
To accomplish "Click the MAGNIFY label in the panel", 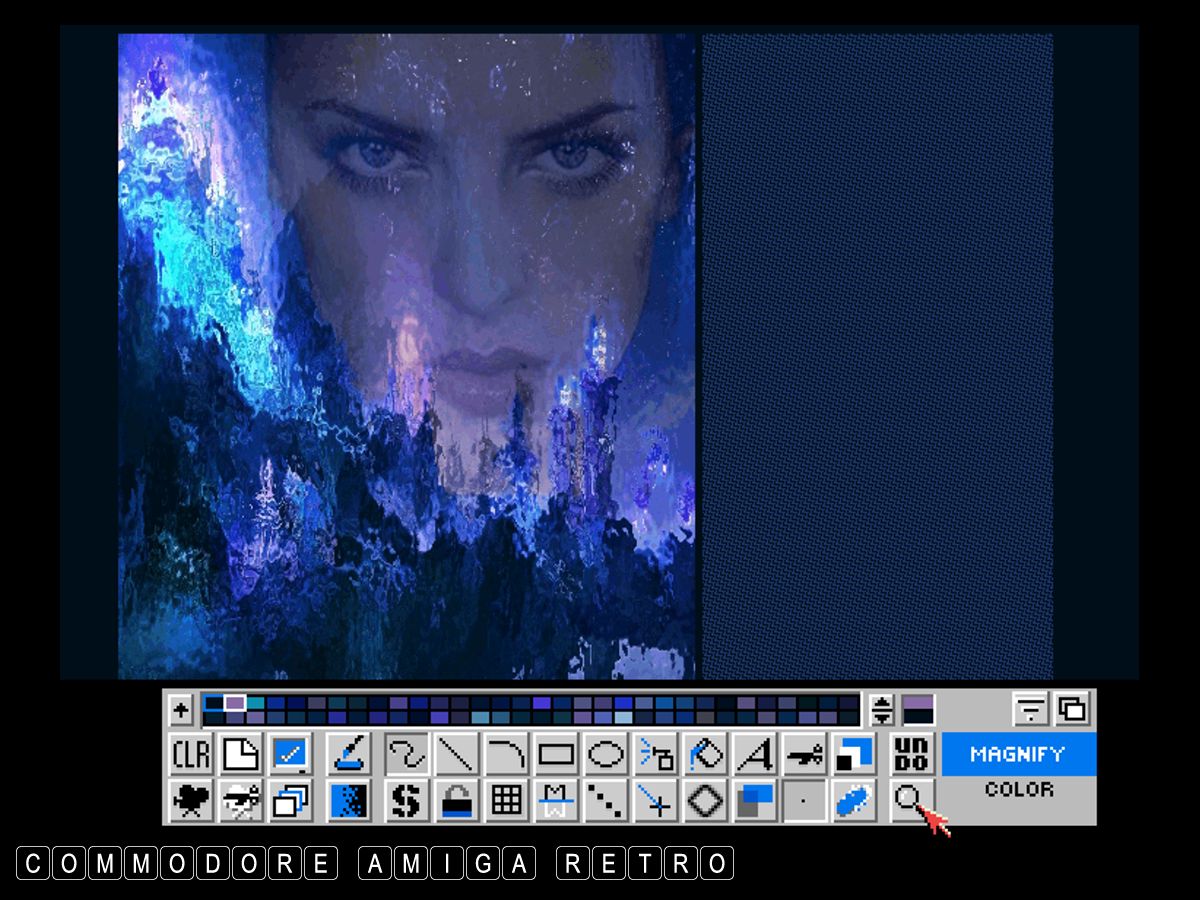I will (x=1018, y=754).
